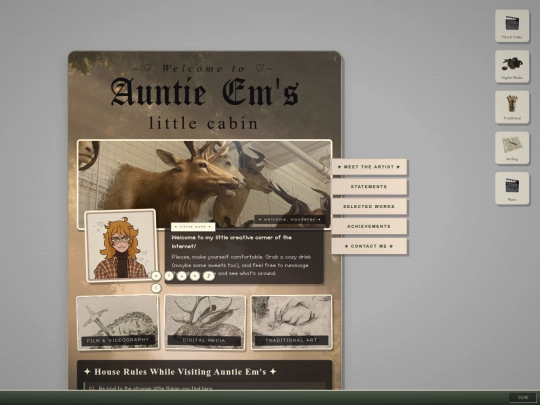540x405 pixels.
Task: Open the Traditional Art gallery card
Action: coord(291,322)
